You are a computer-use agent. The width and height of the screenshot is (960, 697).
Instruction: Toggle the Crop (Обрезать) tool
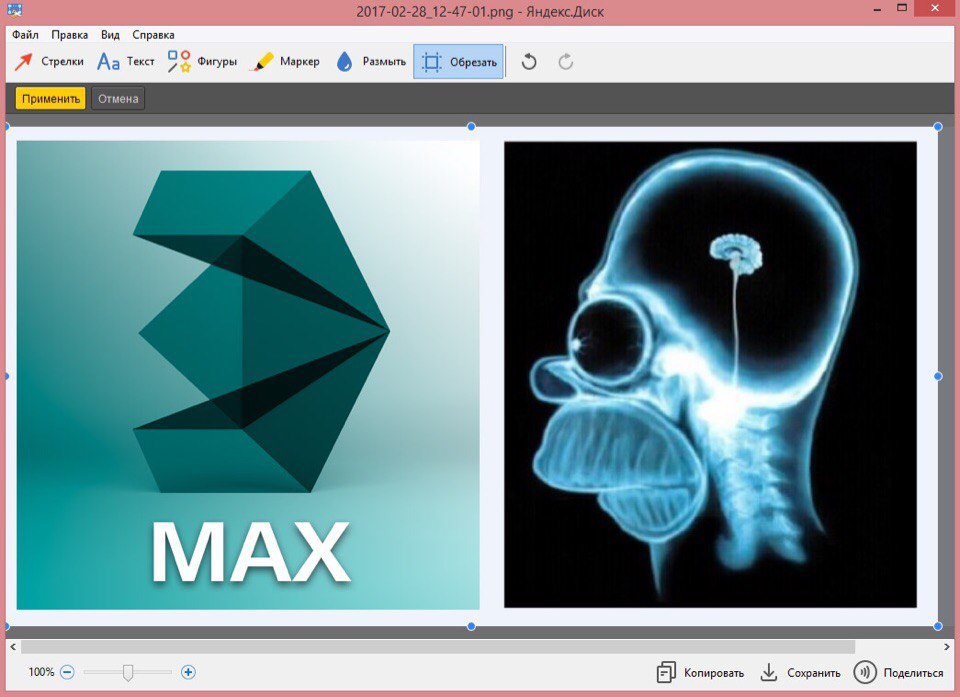459,61
